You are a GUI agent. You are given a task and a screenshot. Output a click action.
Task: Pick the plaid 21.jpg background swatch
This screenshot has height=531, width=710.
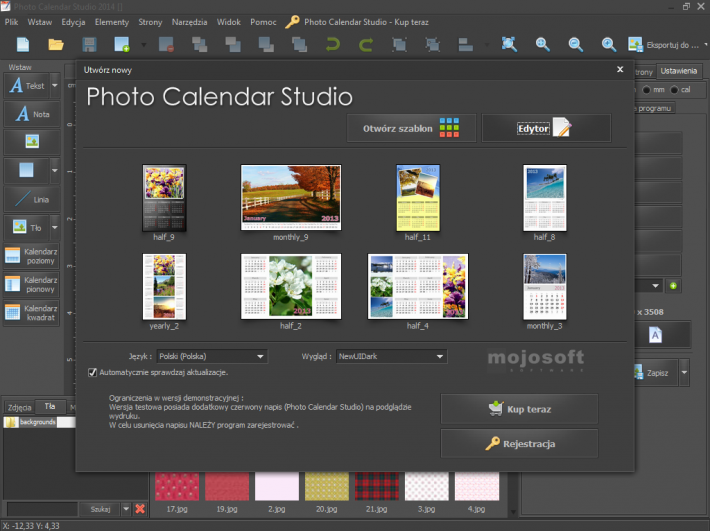click(x=376, y=487)
